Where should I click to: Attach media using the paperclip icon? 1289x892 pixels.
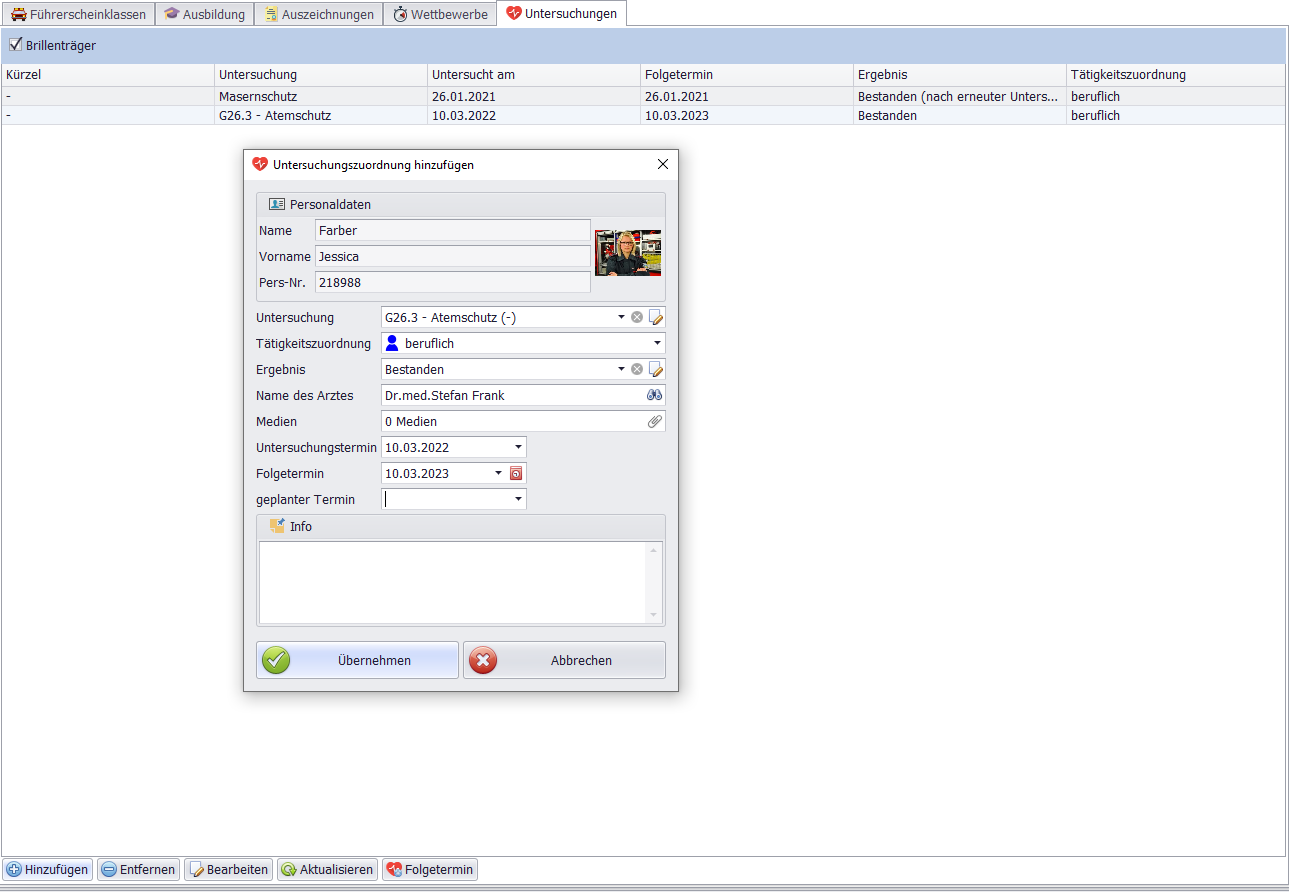coord(654,421)
